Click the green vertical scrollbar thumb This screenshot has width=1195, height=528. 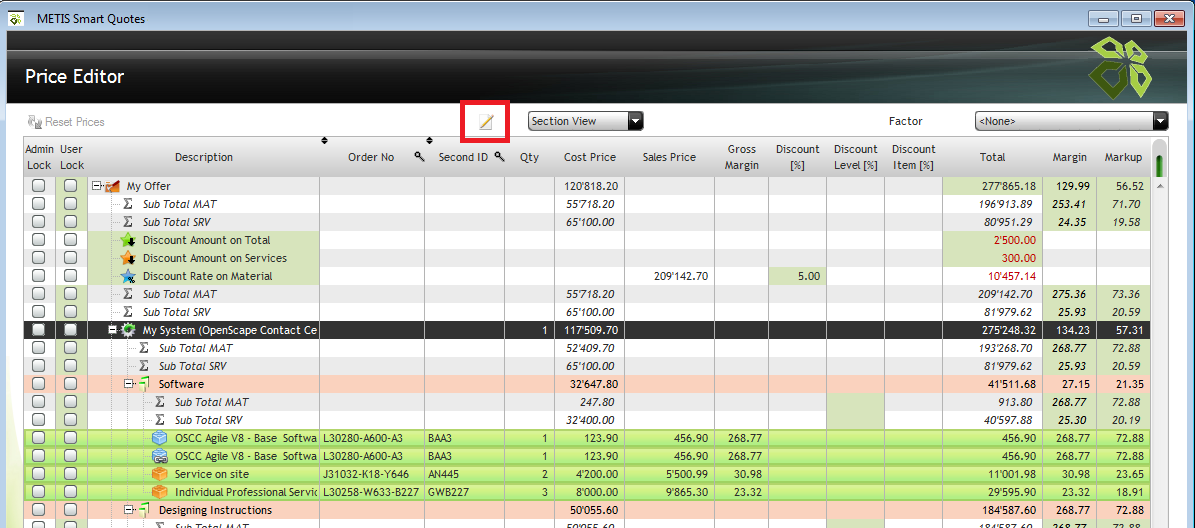1160,166
